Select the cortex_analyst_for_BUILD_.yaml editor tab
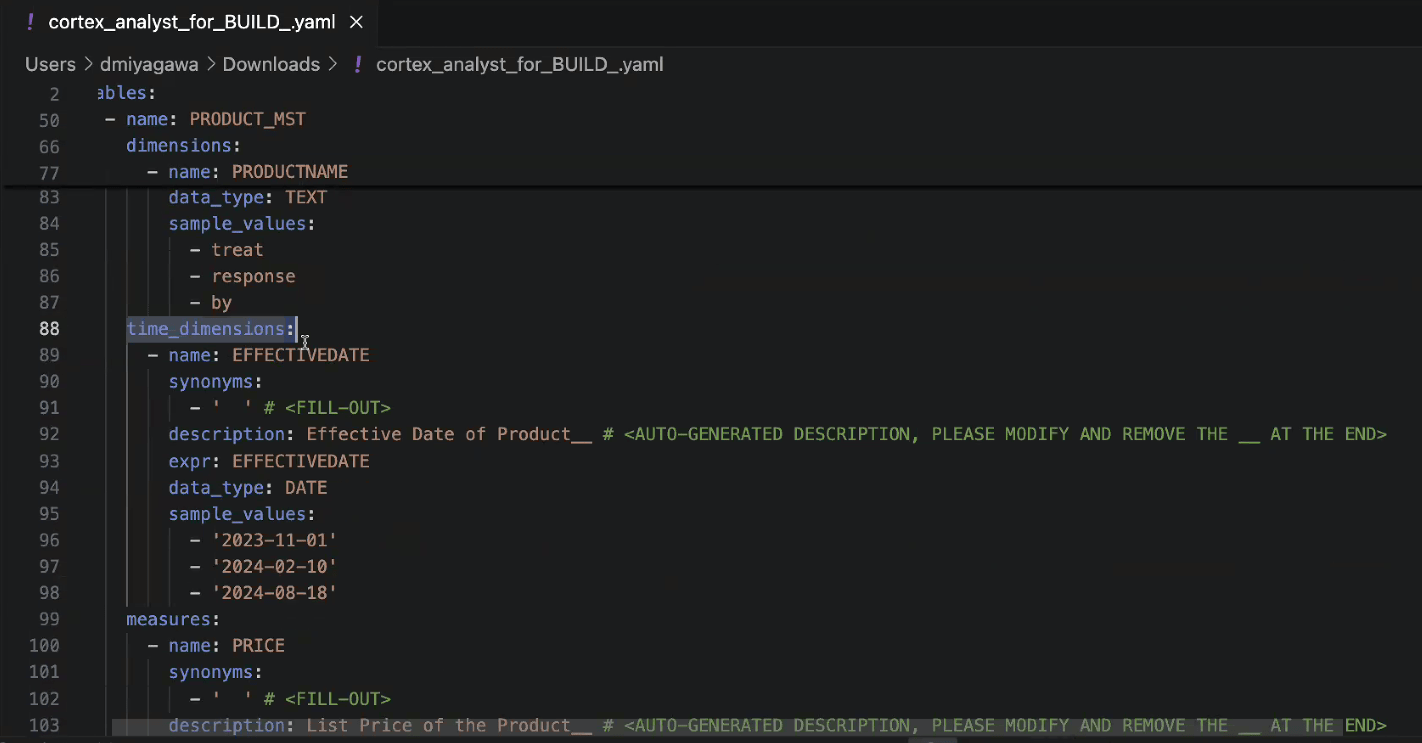 tap(192, 22)
